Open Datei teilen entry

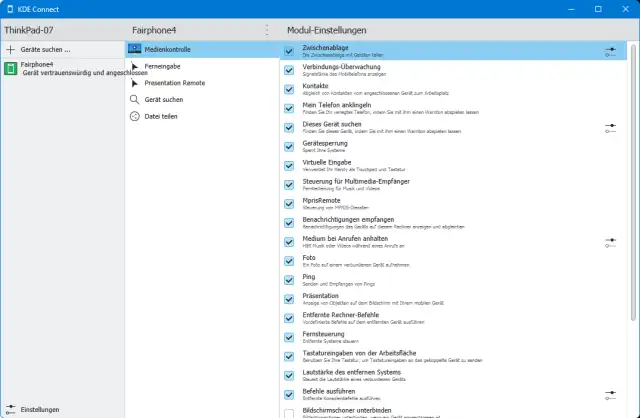pos(202,116)
